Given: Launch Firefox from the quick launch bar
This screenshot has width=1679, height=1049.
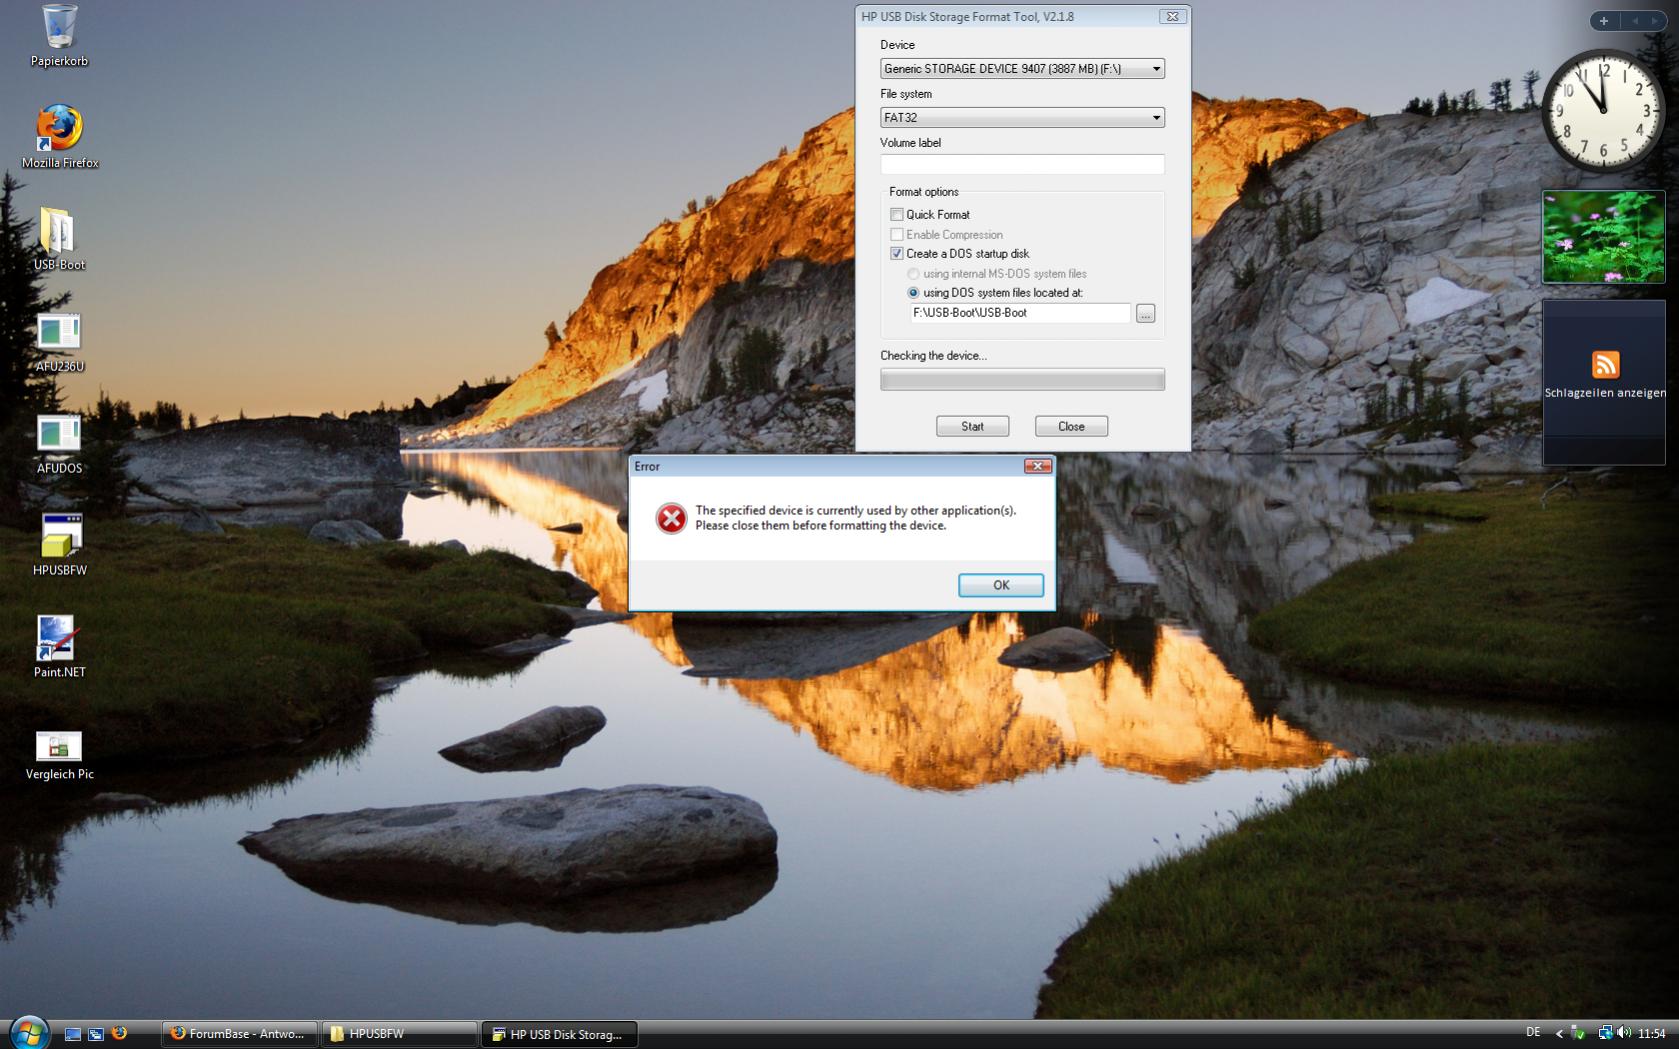Looking at the screenshot, I should (x=119, y=1033).
